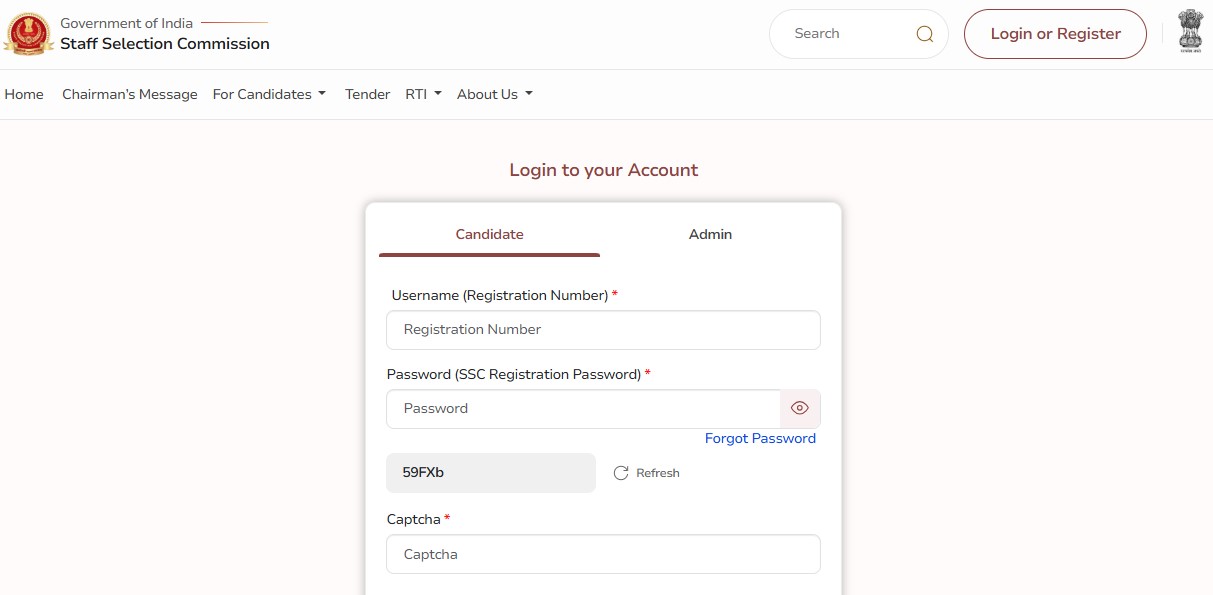
Task: Click the search magnifier icon
Action: click(x=923, y=33)
